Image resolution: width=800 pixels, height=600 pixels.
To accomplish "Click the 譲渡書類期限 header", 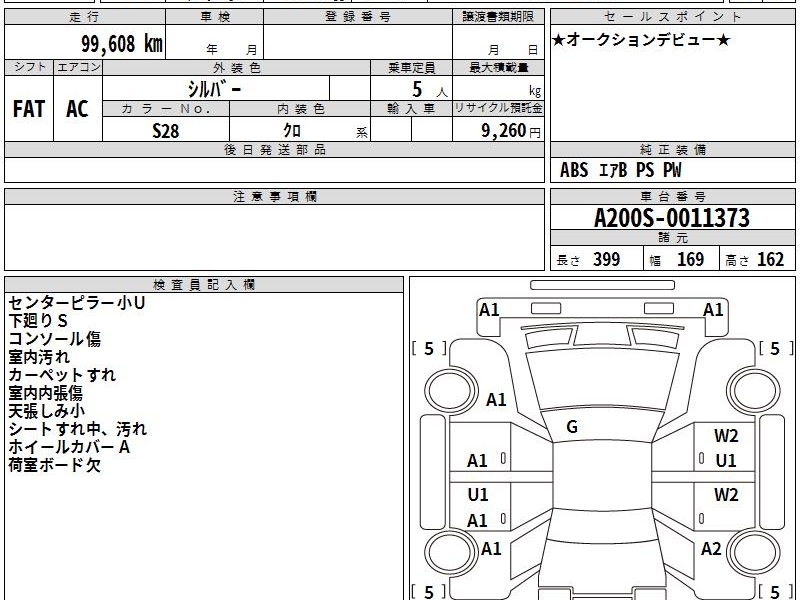I will pyautogui.click(x=498, y=17).
